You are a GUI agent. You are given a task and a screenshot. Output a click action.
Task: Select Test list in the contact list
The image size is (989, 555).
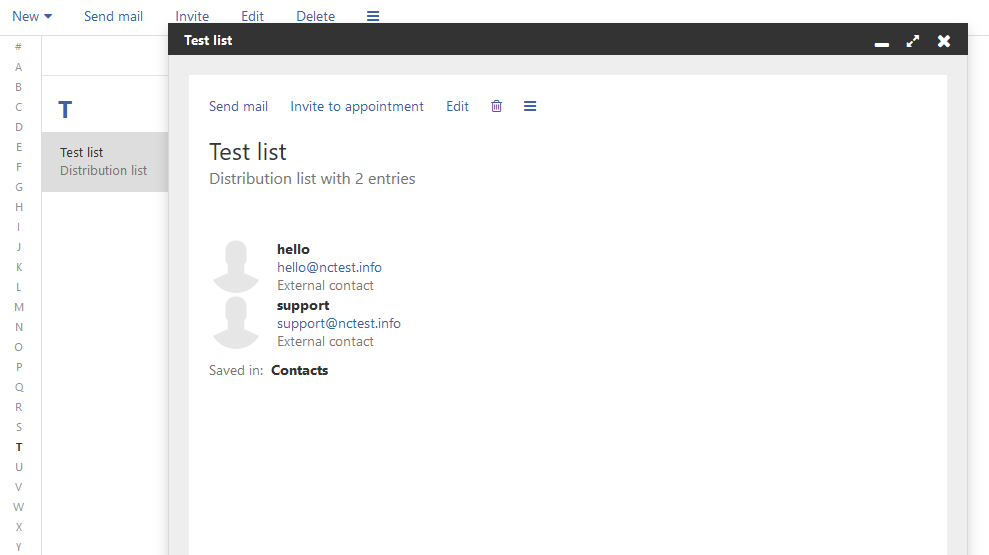point(105,161)
